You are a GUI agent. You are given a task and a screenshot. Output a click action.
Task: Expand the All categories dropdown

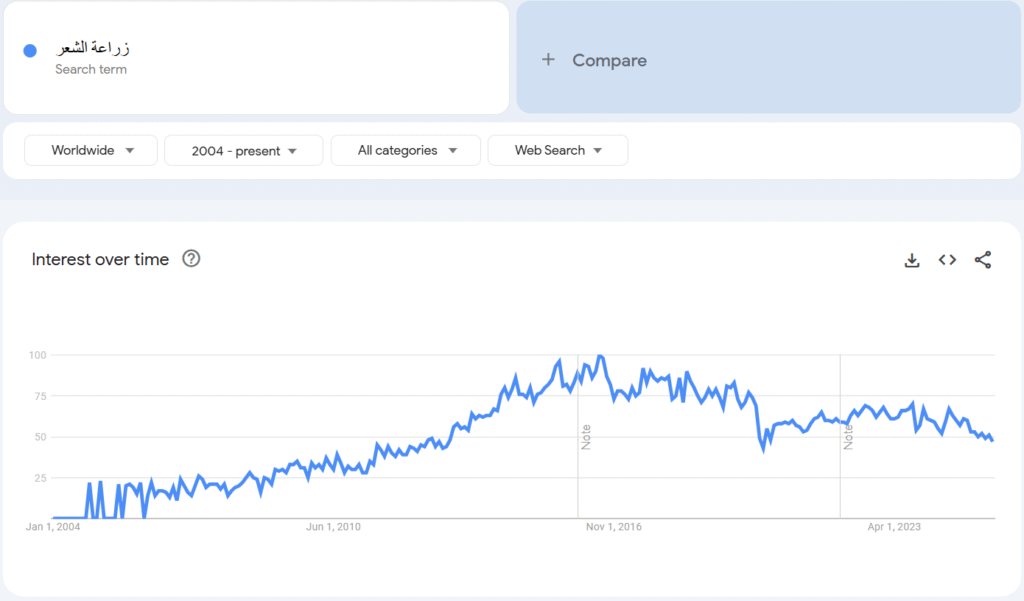406,150
